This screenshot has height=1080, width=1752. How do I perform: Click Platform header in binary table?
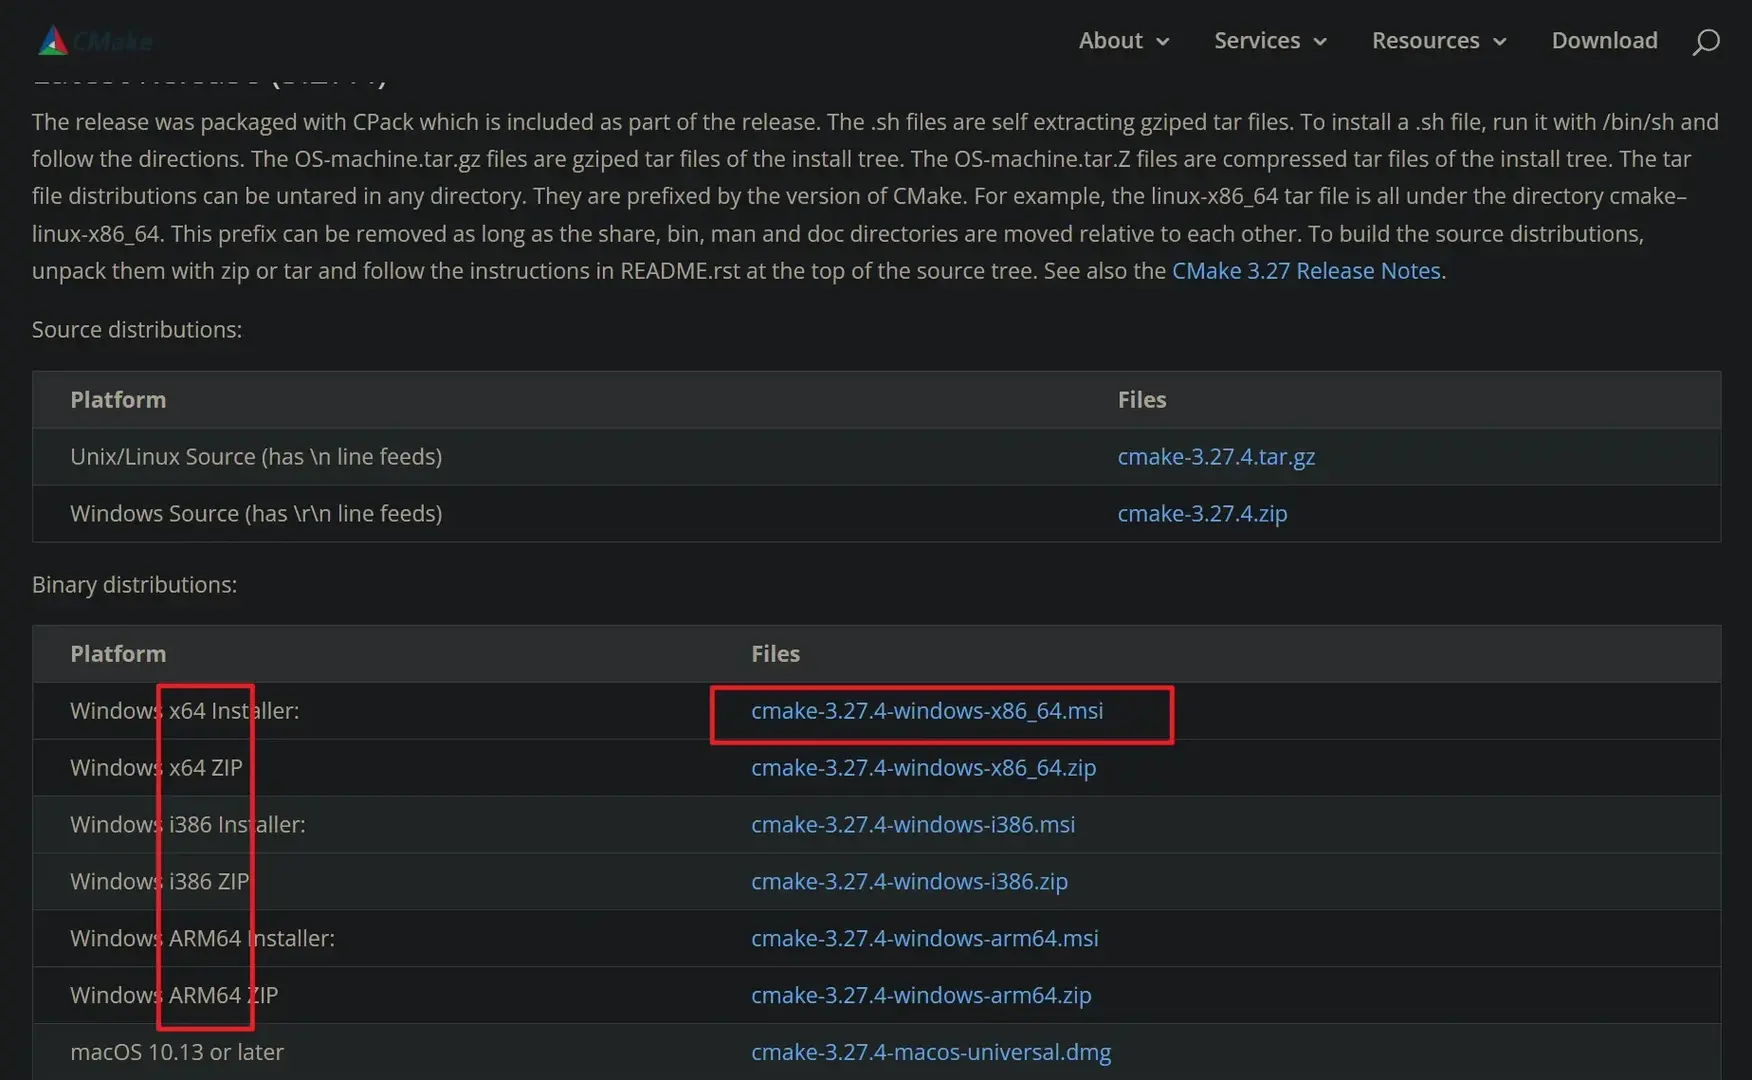click(118, 654)
